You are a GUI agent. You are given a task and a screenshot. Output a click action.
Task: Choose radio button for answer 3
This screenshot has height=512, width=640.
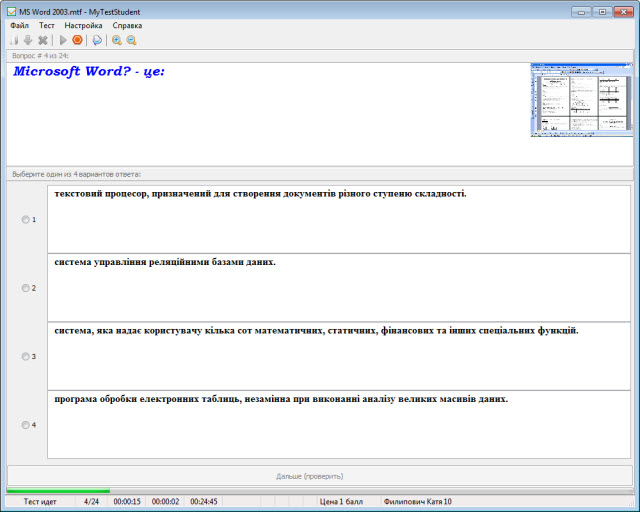point(26,356)
